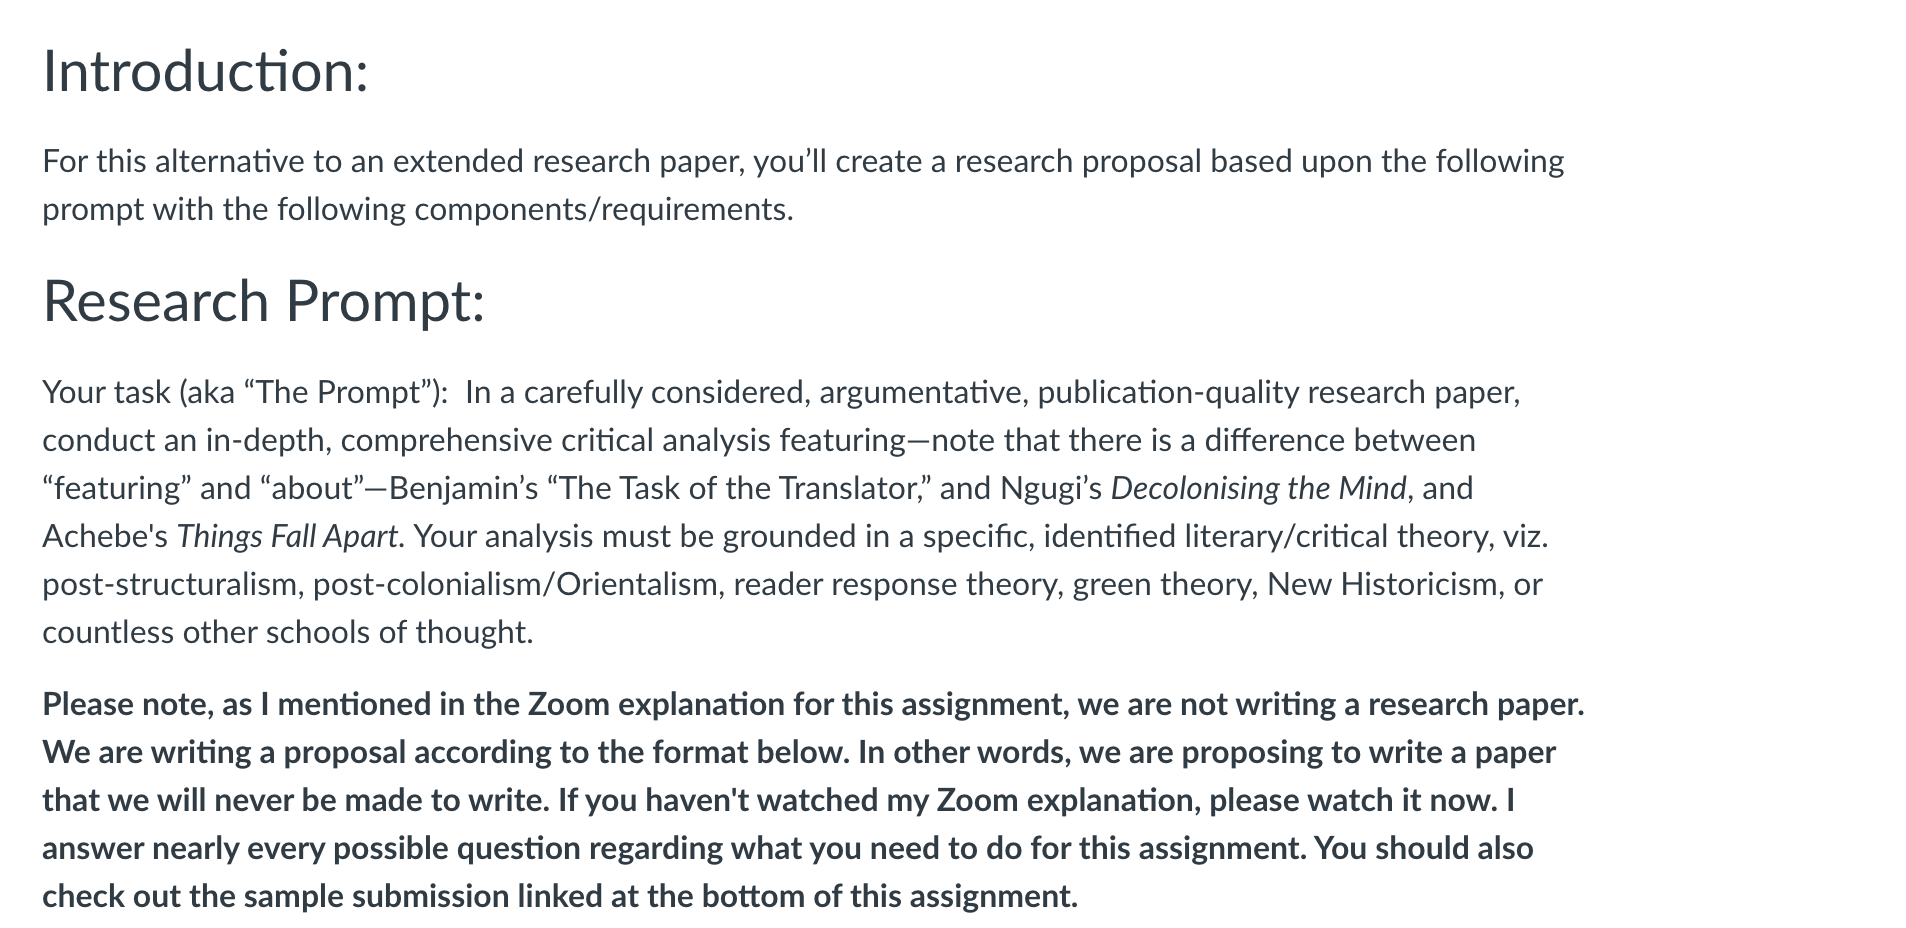The image size is (1906, 928).
Task: Click the italic title "Things Fall Apart"
Action: click(x=287, y=536)
